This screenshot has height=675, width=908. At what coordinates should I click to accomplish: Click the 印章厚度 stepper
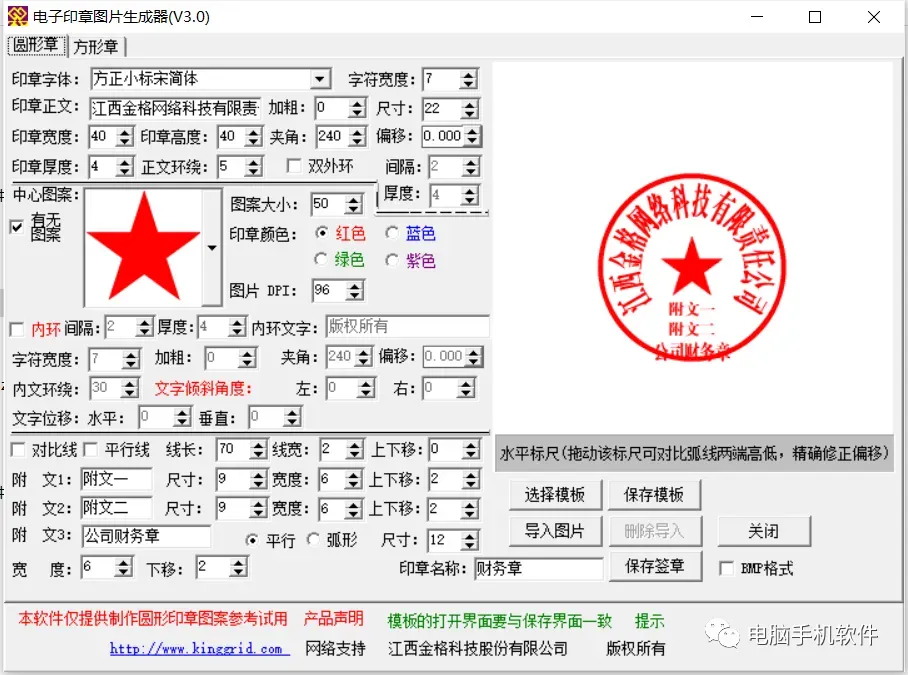111,167
